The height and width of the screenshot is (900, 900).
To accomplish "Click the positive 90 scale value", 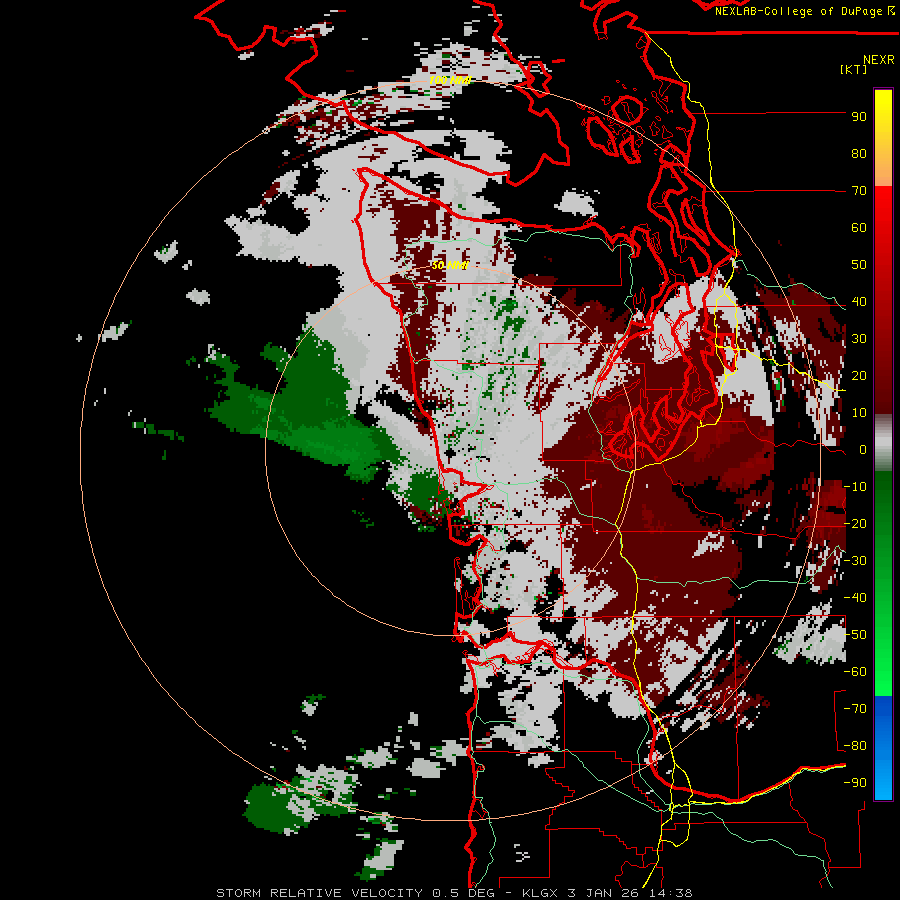I will coord(859,117).
